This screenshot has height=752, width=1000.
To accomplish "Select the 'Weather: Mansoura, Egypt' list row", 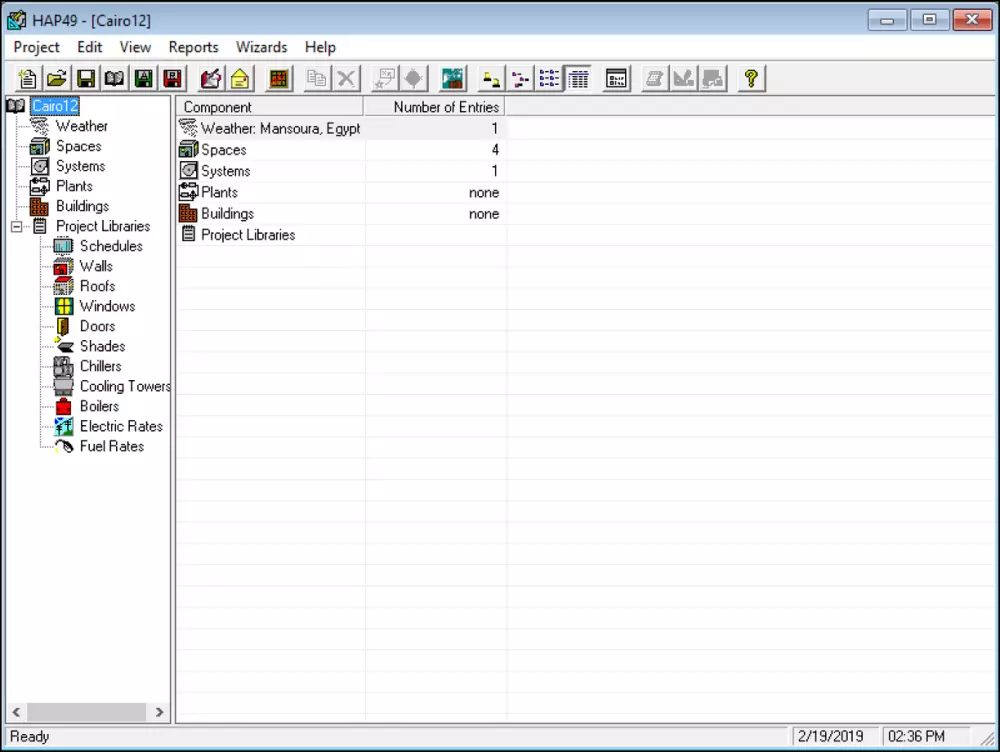I will [x=341, y=128].
